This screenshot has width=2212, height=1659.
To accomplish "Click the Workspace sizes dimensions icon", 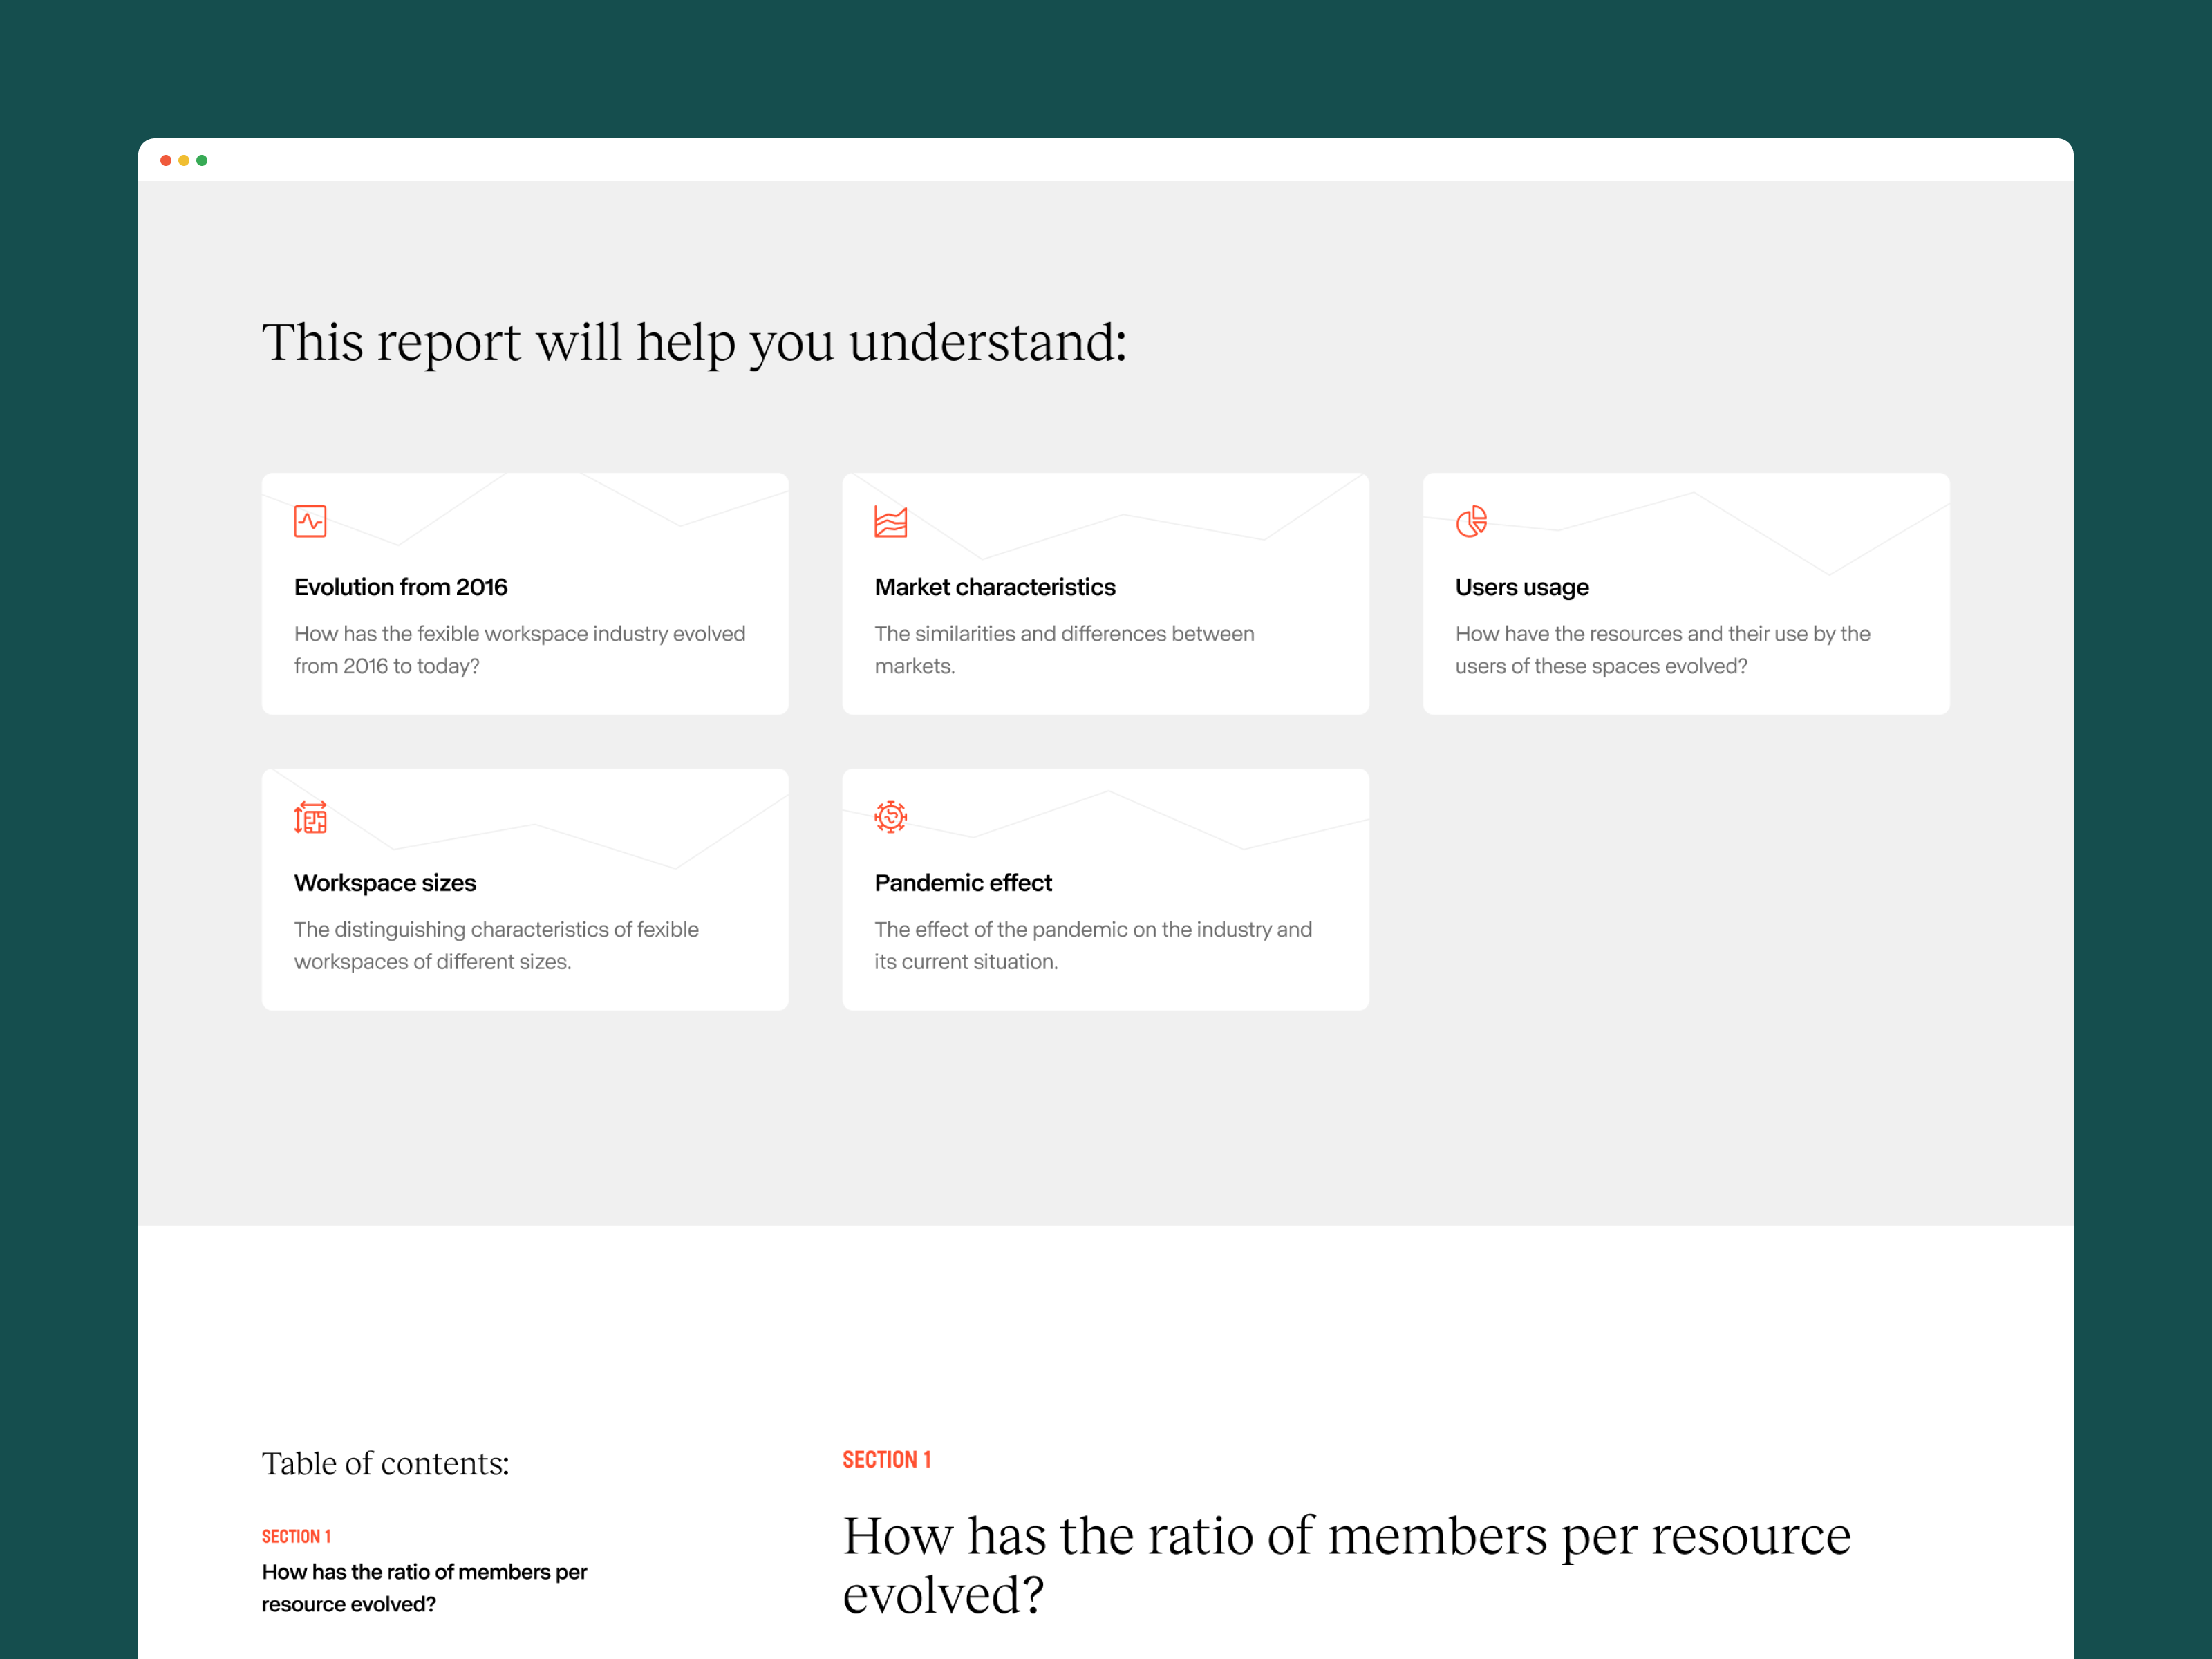I will coord(311,816).
